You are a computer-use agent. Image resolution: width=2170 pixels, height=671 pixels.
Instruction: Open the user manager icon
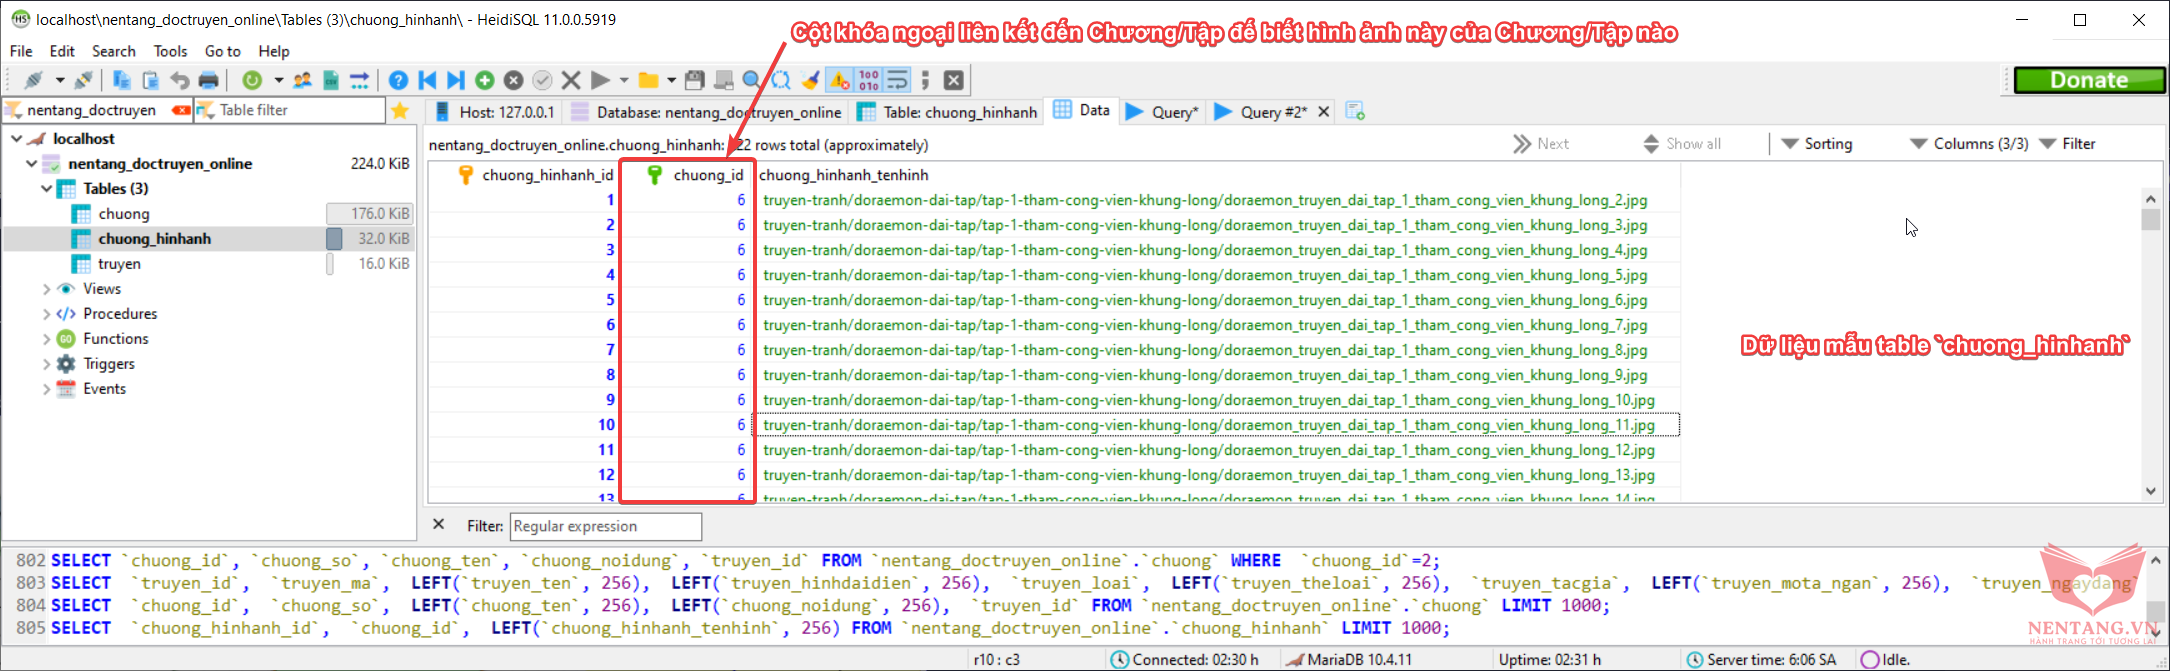click(302, 80)
